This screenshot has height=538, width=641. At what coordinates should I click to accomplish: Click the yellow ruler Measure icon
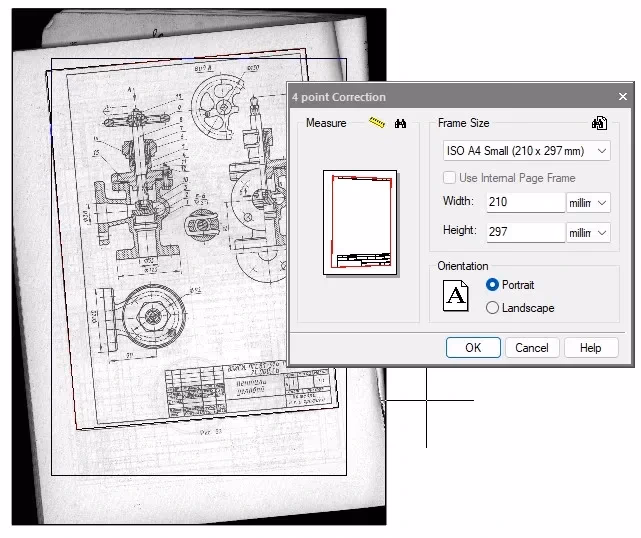pyautogui.click(x=377, y=122)
